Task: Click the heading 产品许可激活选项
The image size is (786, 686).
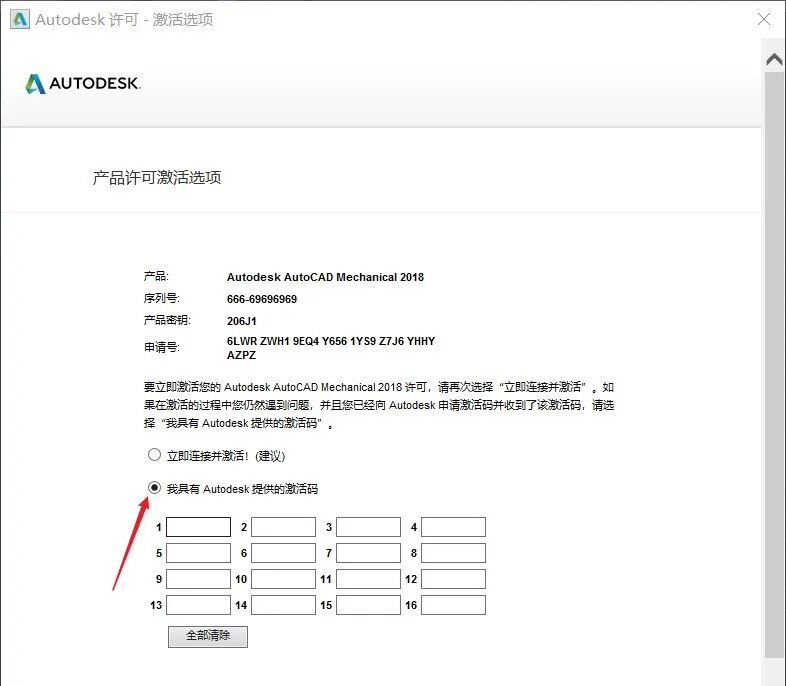Action: pos(157,177)
